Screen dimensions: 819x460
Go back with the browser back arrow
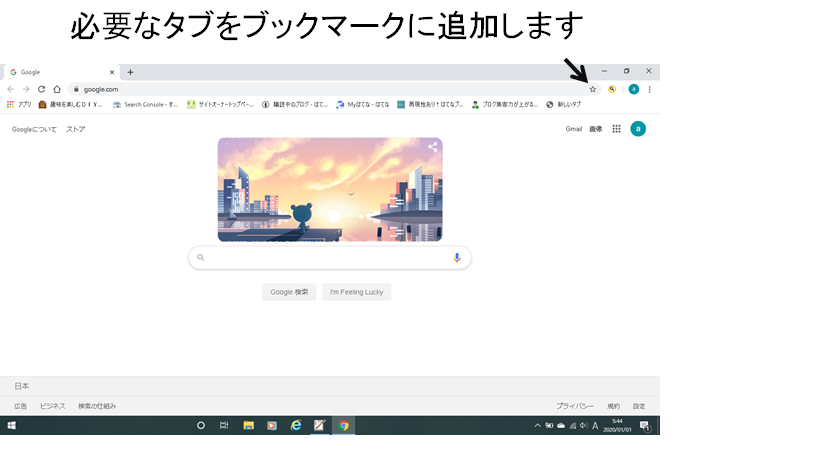(10, 89)
